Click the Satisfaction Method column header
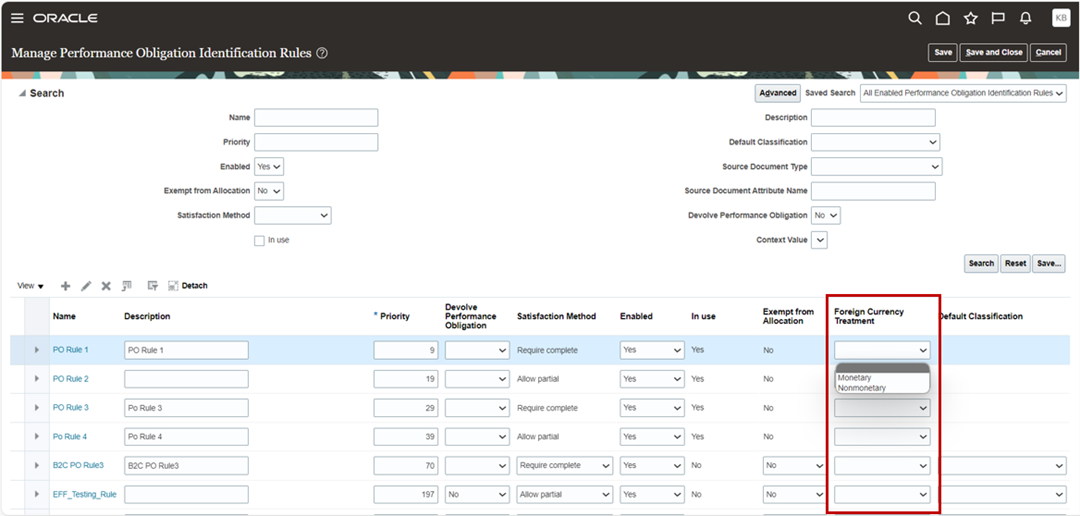 point(556,316)
